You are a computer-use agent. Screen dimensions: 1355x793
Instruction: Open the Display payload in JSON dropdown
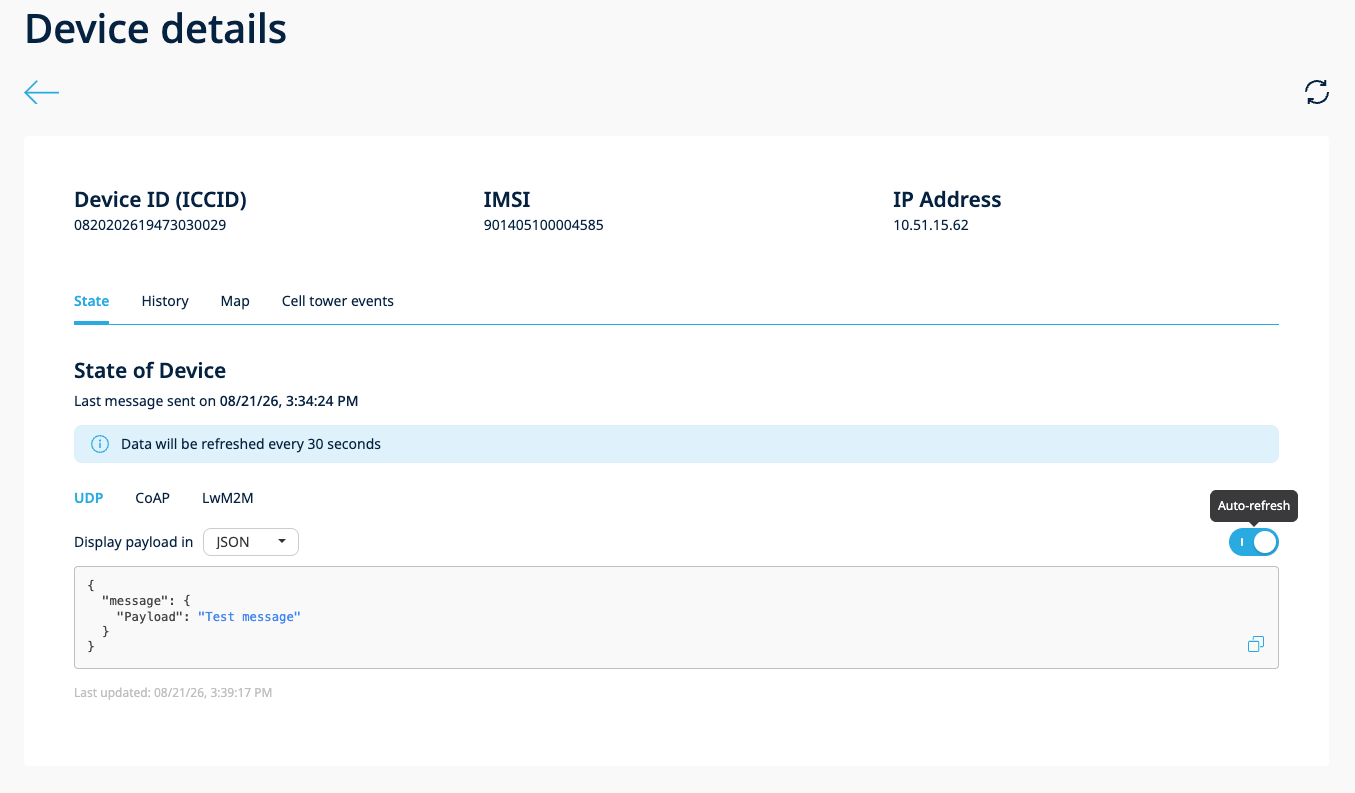pos(251,542)
